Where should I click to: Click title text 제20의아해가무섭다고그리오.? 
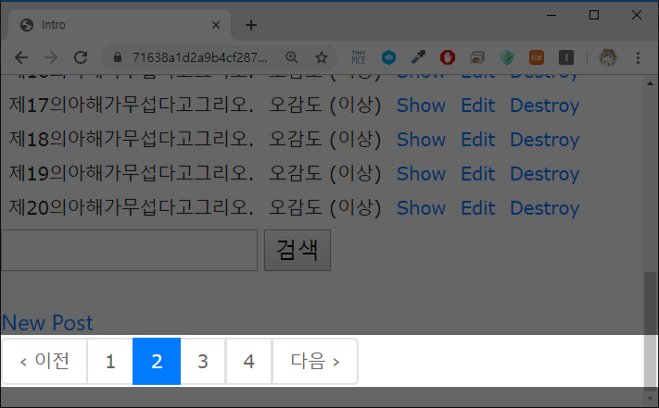click(131, 208)
